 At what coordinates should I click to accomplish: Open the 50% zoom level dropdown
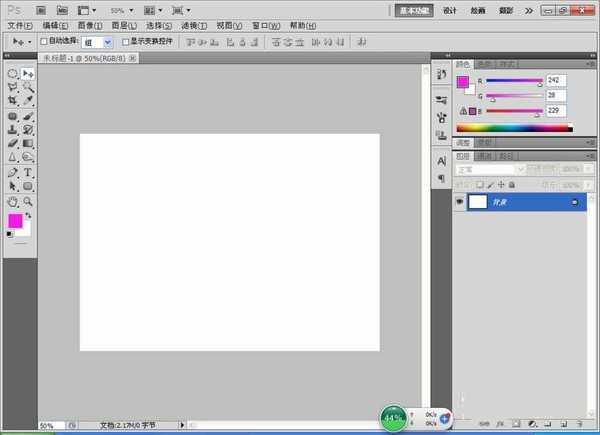click(x=121, y=9)
